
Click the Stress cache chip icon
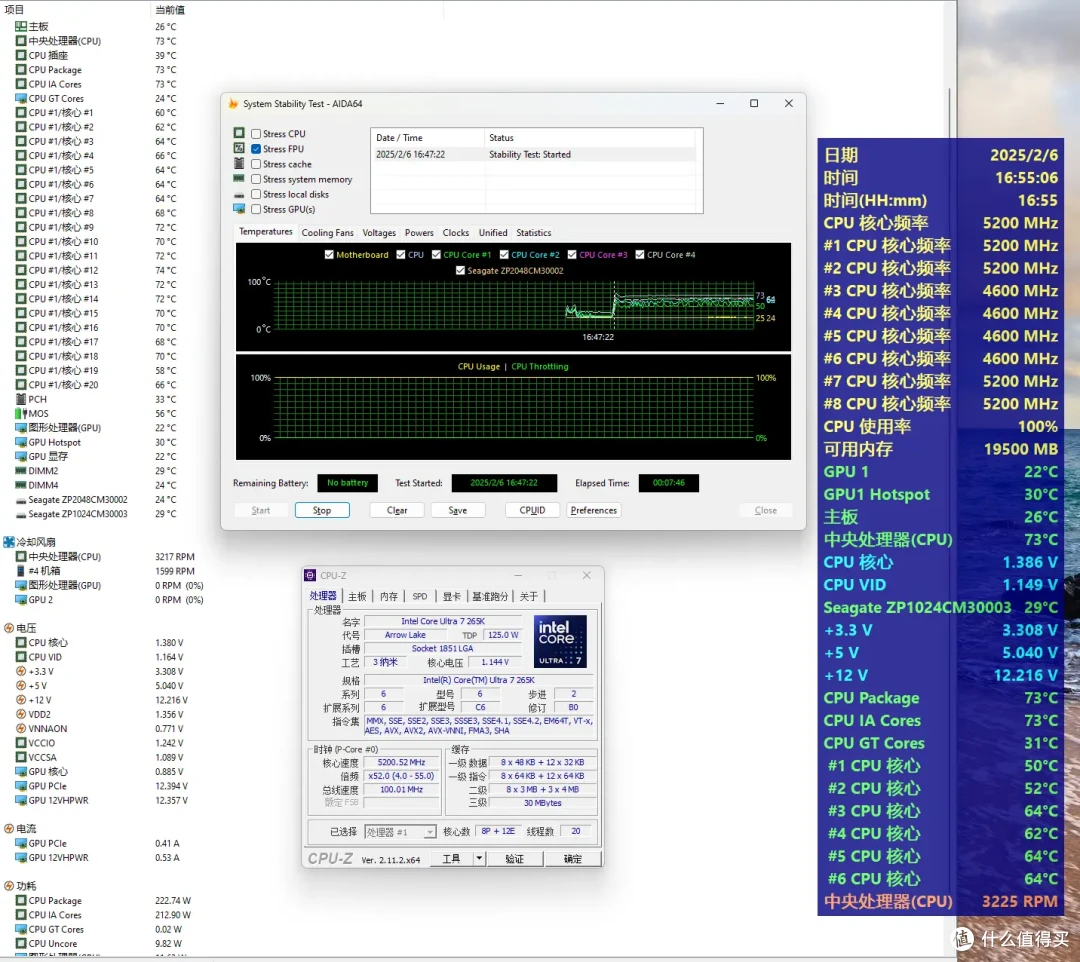click(239, 163)
